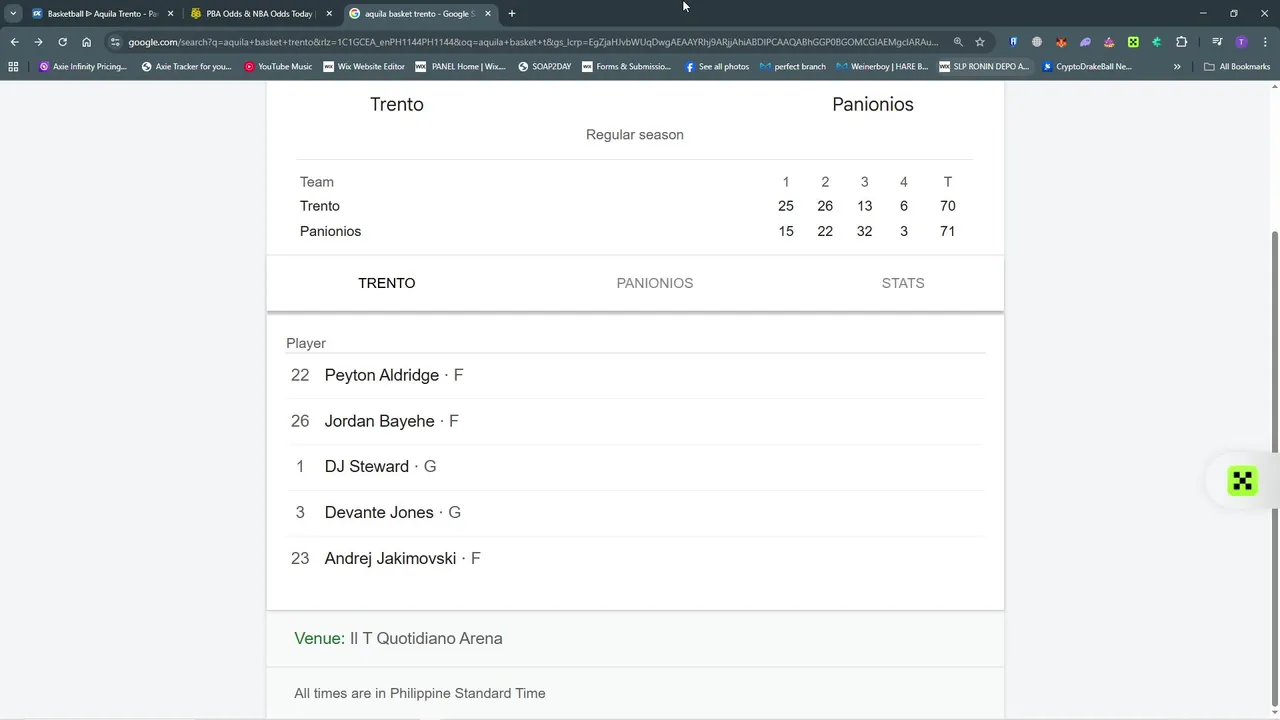Image resolution: width=1280 pixels, height=720 pixels.
Task: Open a new browser tab
Action: pyautogui.click(x=512, y=14)
